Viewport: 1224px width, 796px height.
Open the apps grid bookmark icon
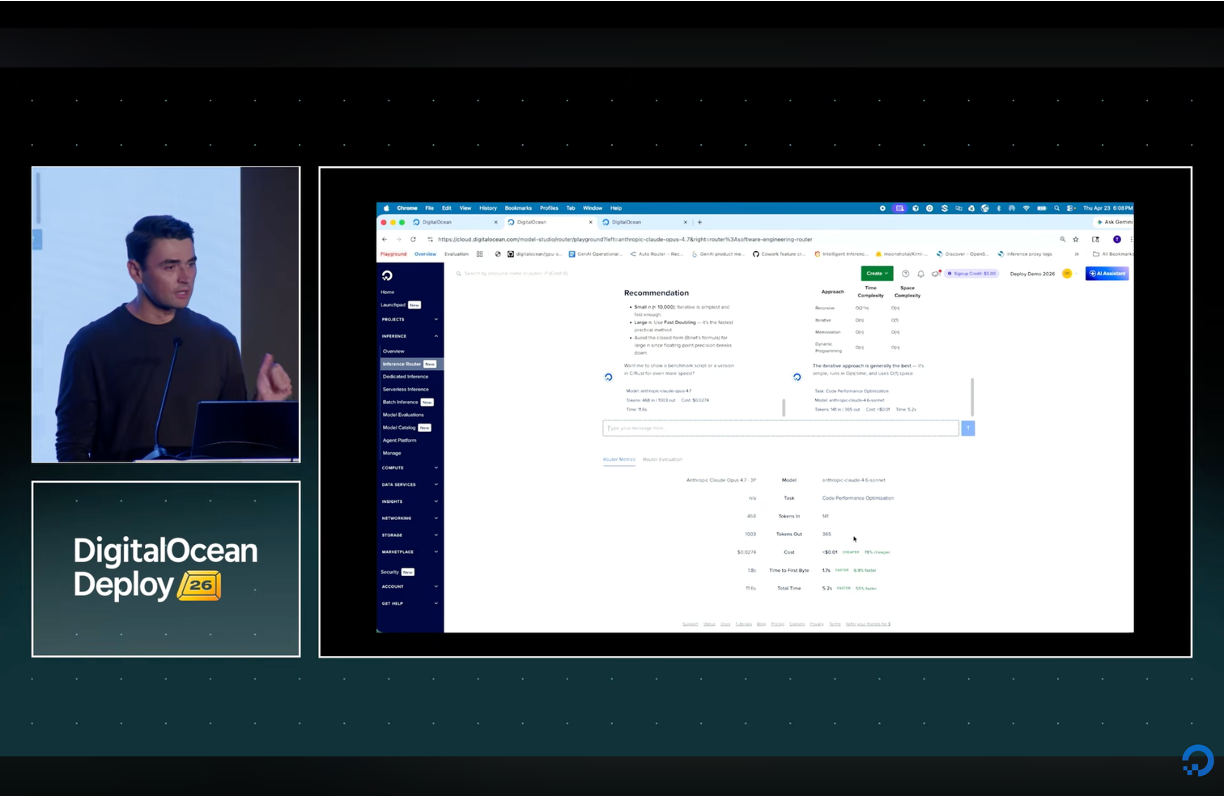tap(480, 254)
